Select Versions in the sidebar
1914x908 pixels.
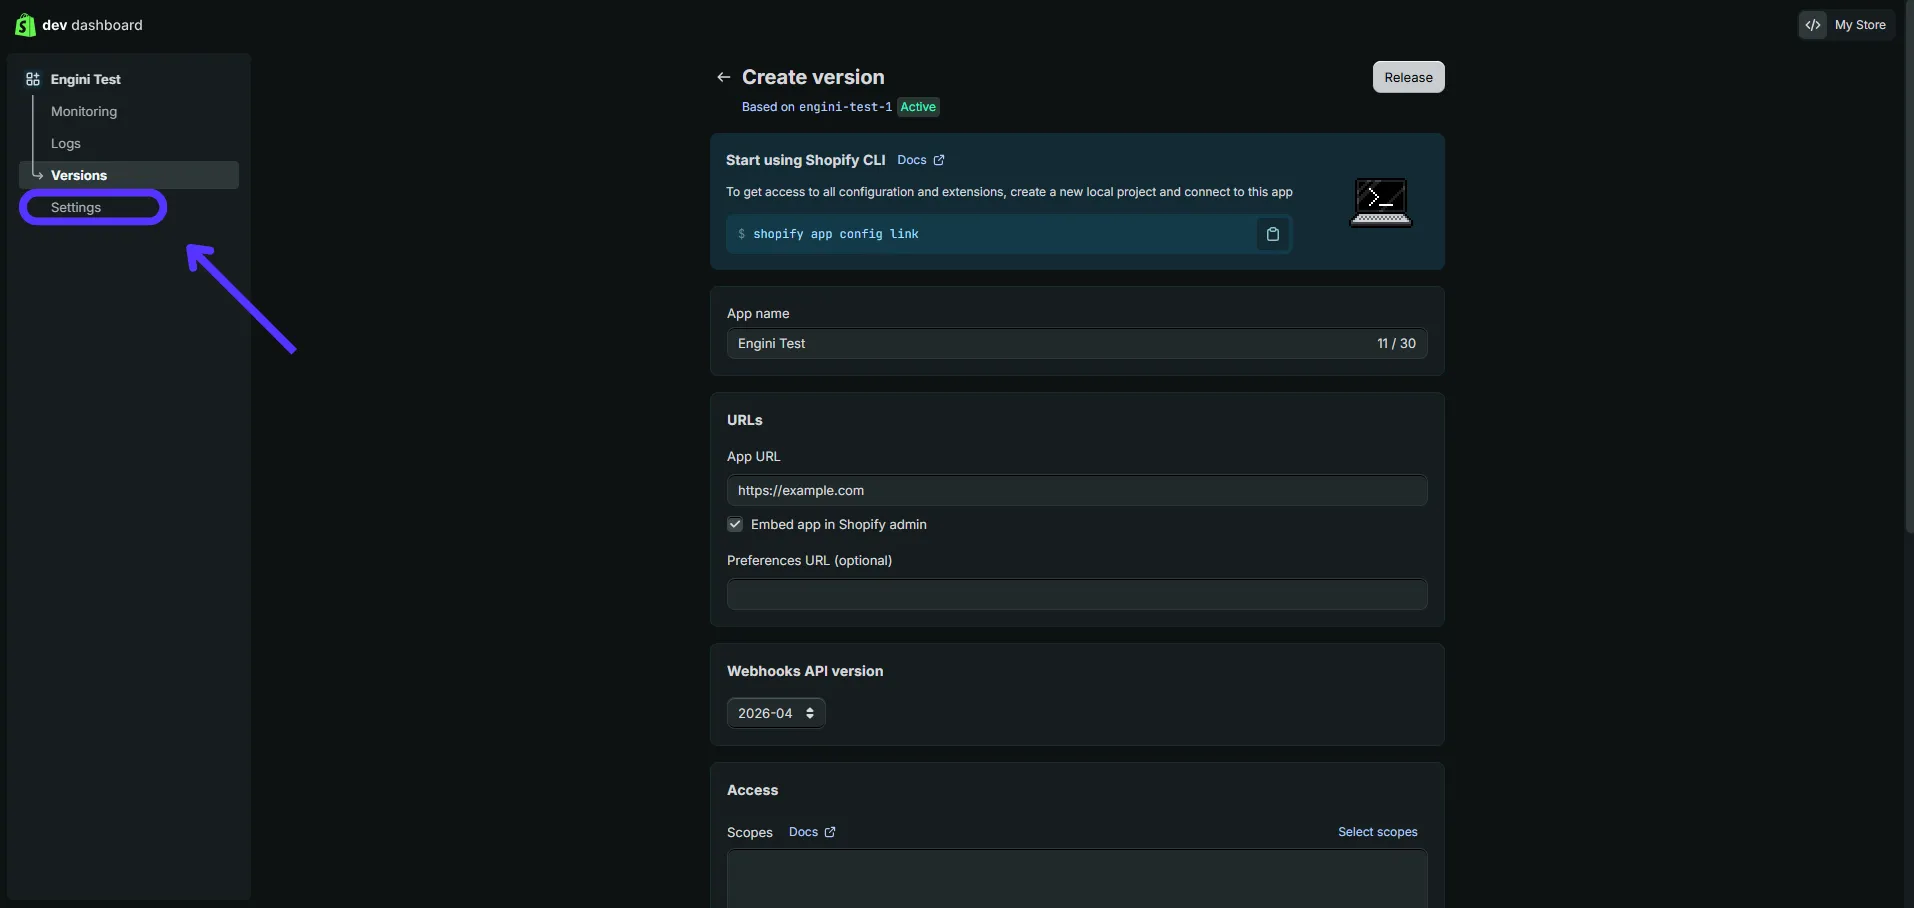[129, 175]
